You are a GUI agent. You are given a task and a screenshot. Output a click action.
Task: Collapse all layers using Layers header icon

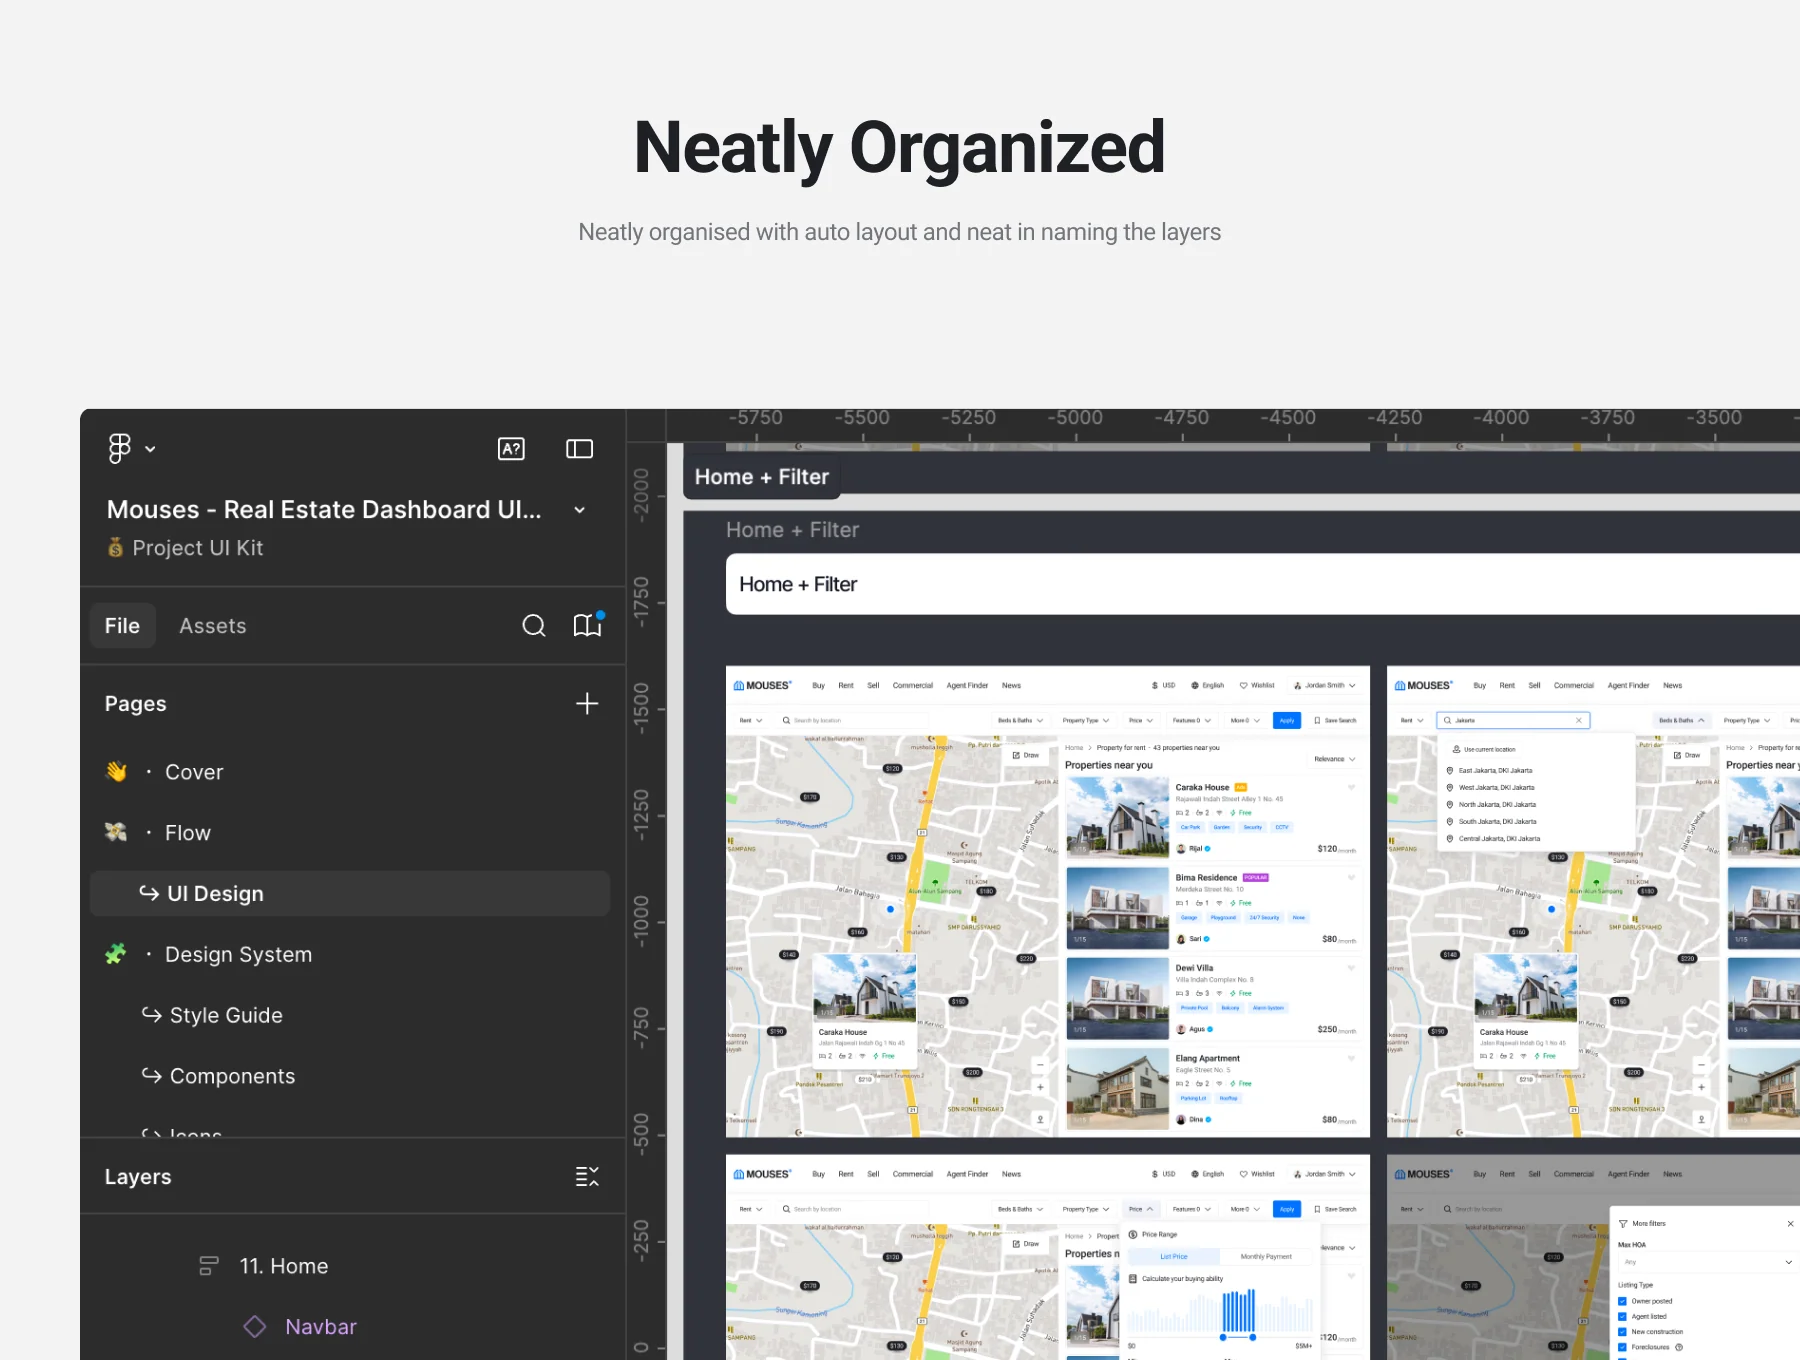tap(587, 1177)
